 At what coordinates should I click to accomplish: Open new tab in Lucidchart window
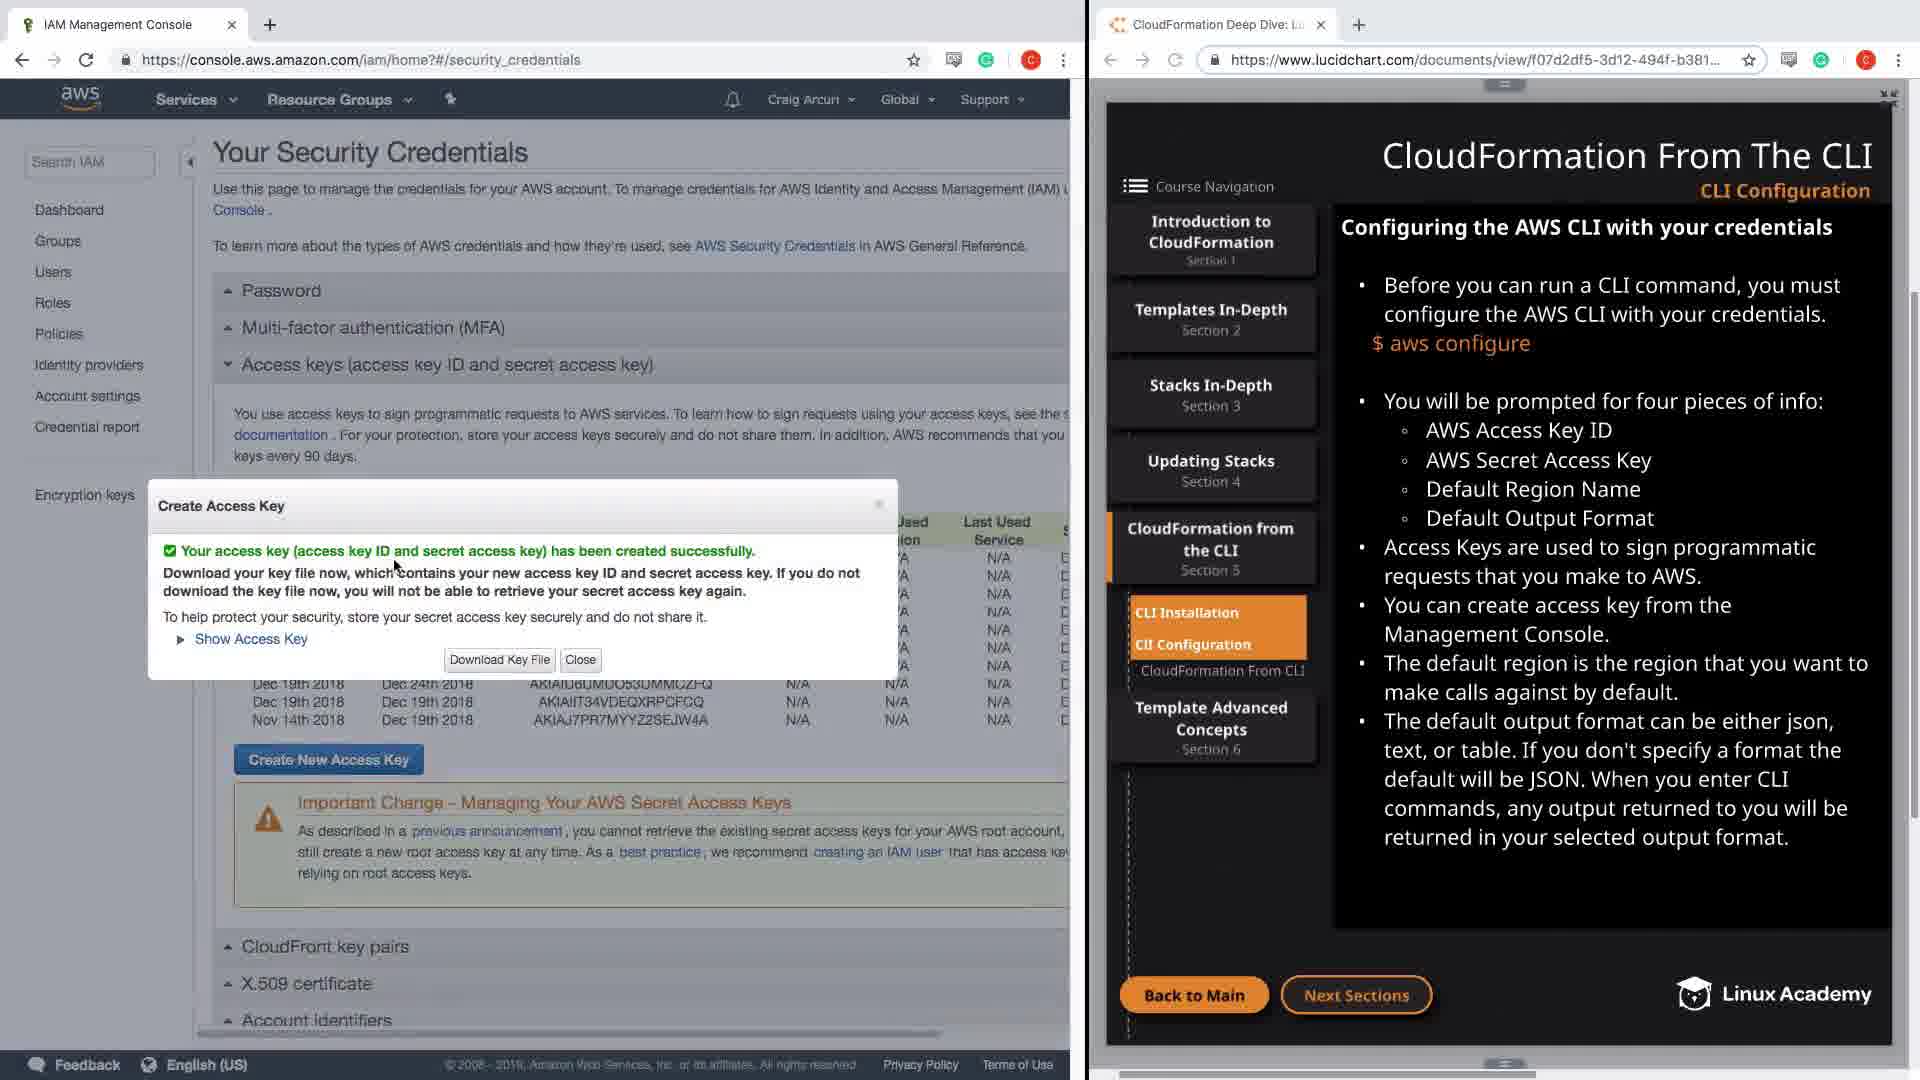point(1358,25)
